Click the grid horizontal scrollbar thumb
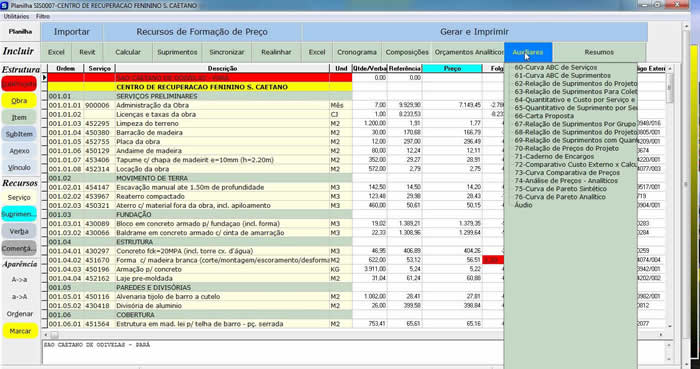The width and height of the screenshot is (700, 369). point(54,334)
